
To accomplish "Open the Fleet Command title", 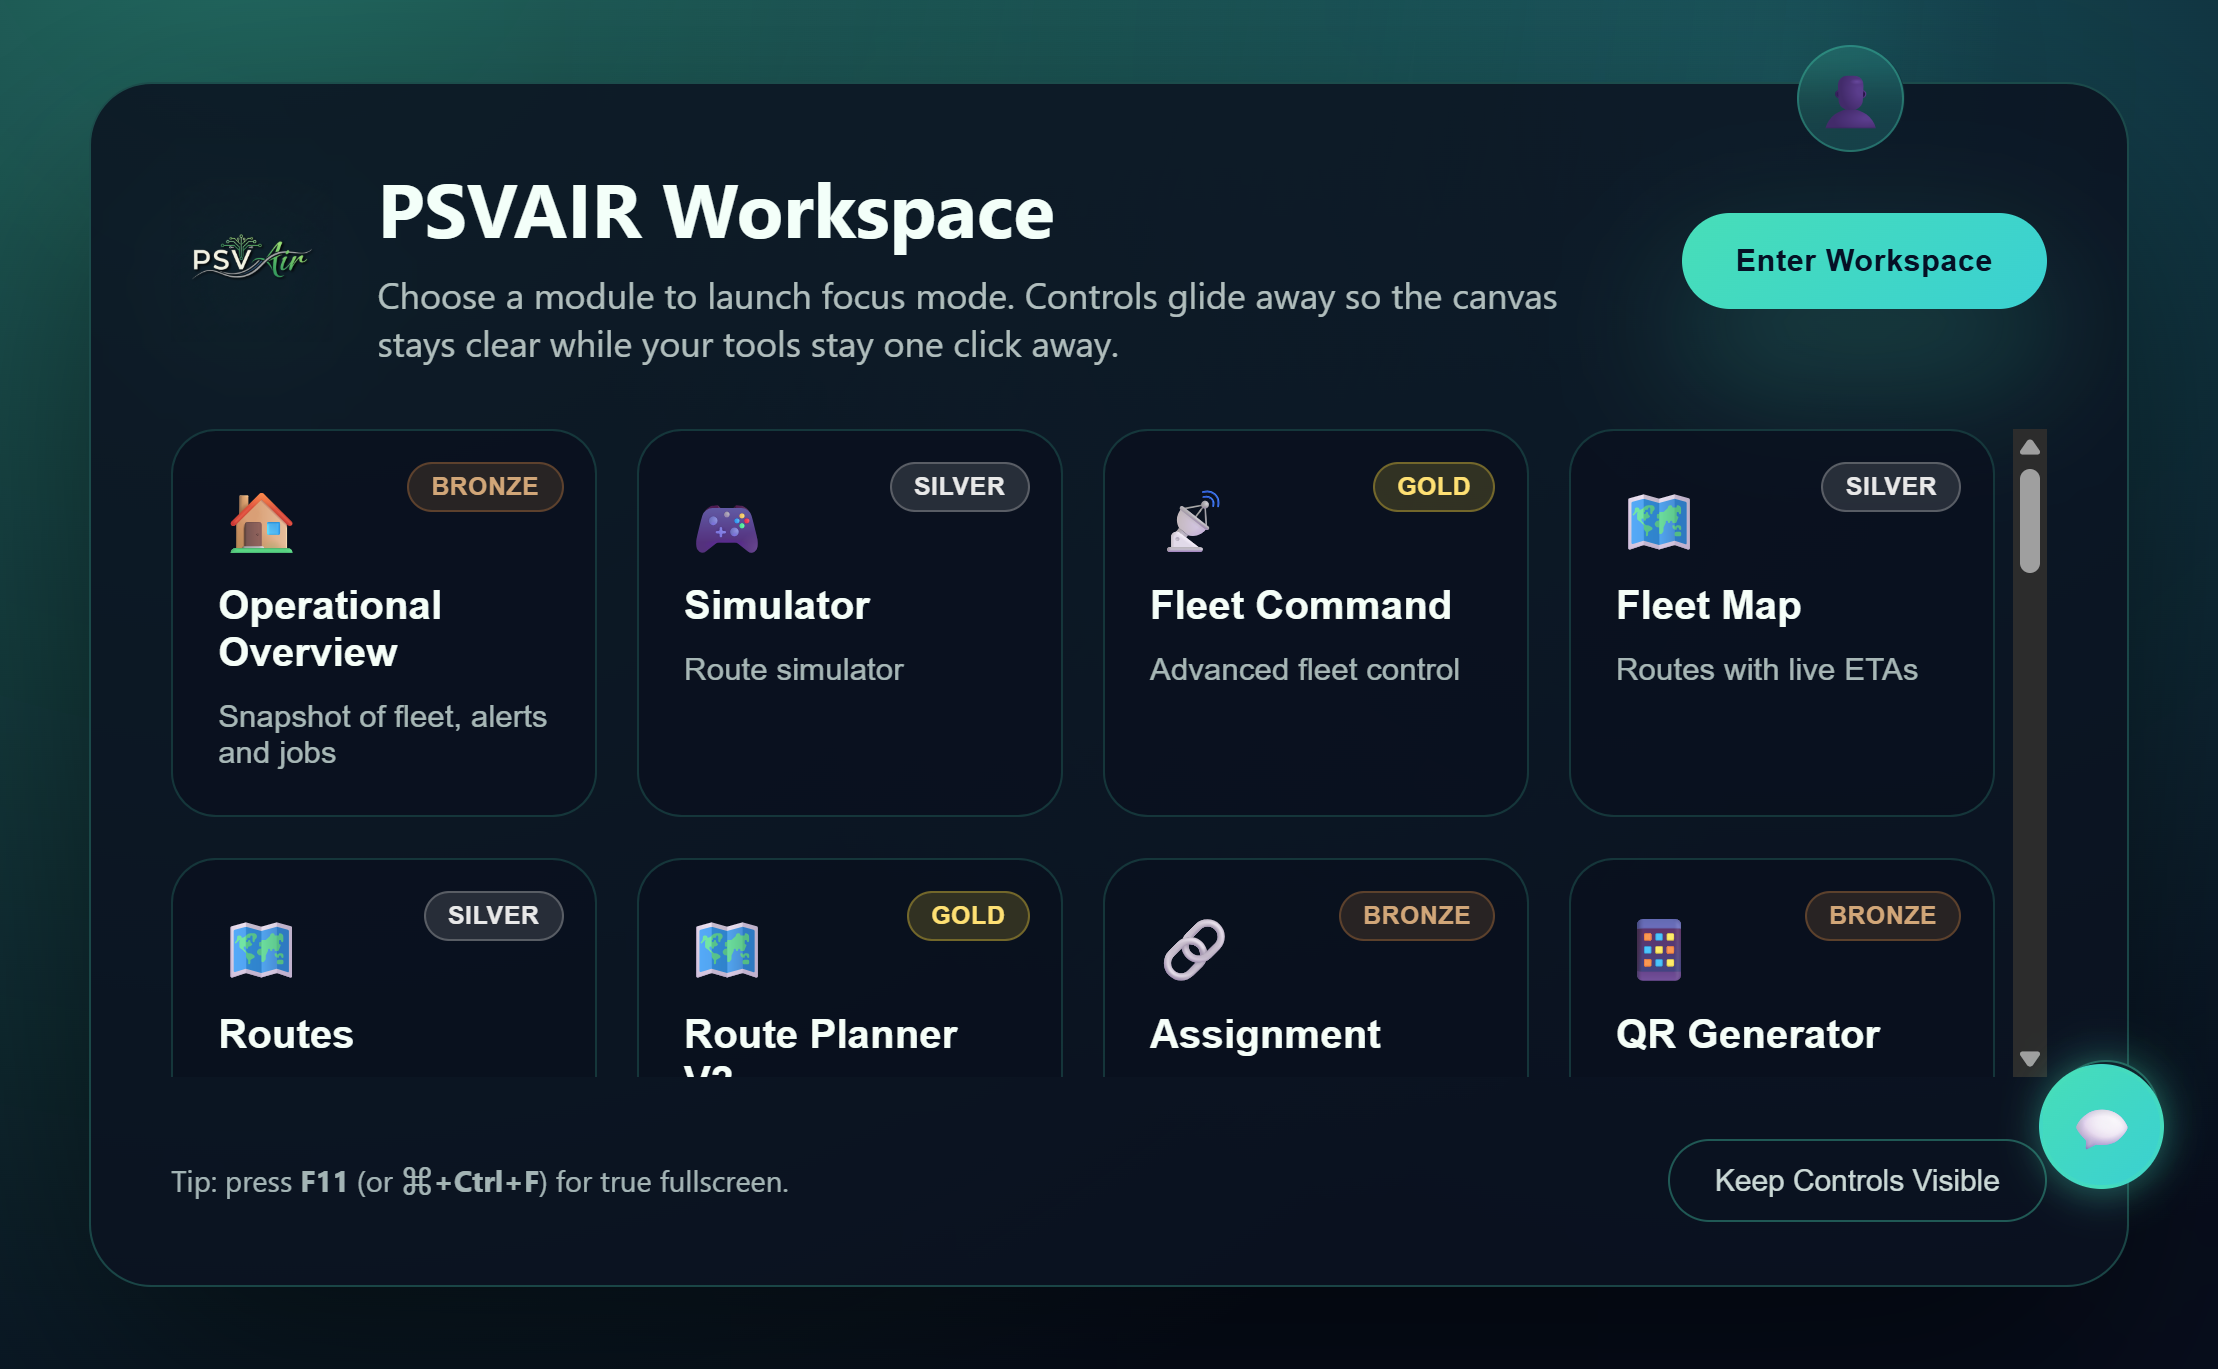I will click(1300, 605).
